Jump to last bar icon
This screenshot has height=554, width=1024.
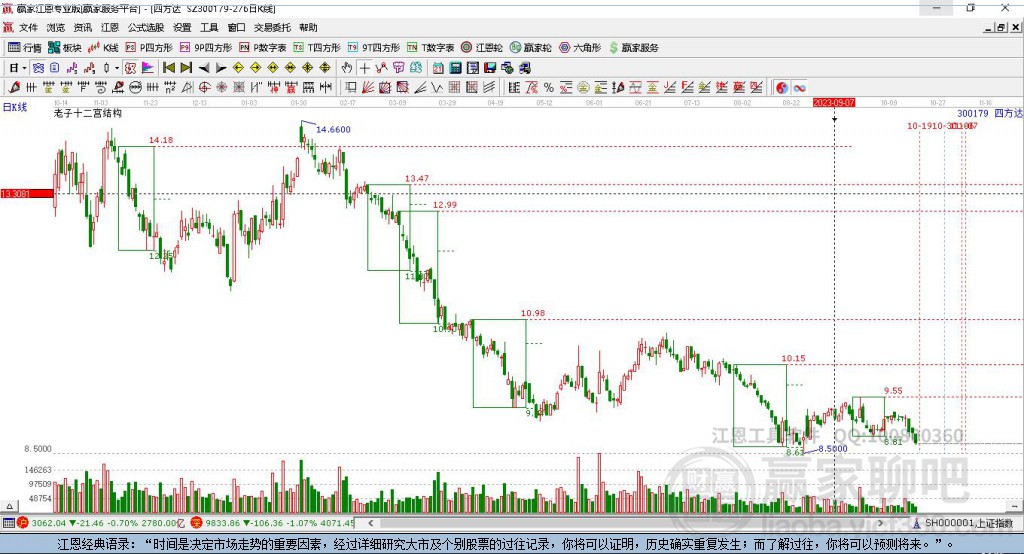tap(186, 68)
